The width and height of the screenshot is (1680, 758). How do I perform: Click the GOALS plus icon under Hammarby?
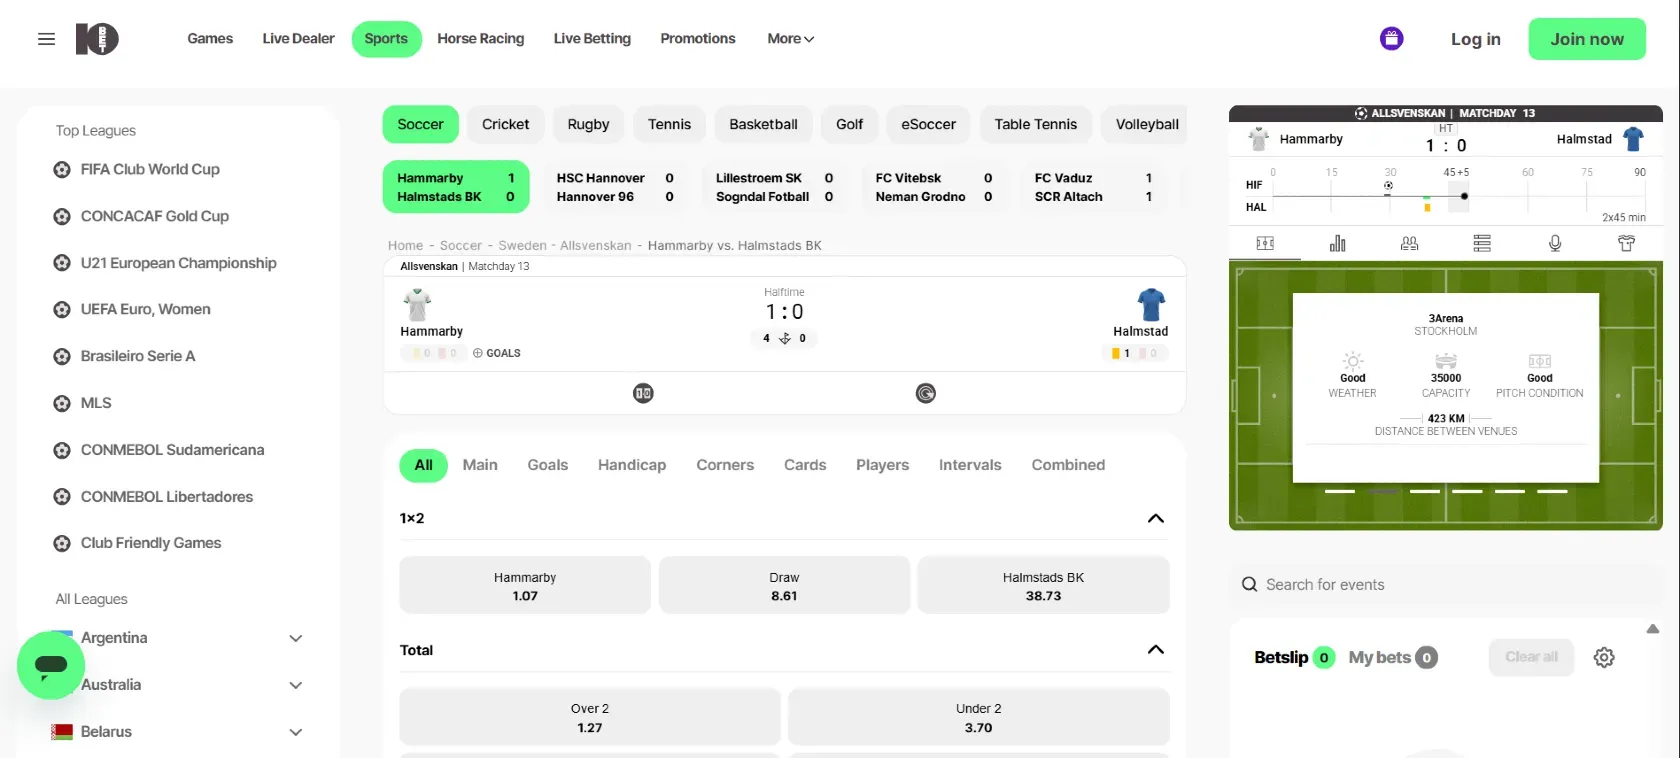point(478,353)
